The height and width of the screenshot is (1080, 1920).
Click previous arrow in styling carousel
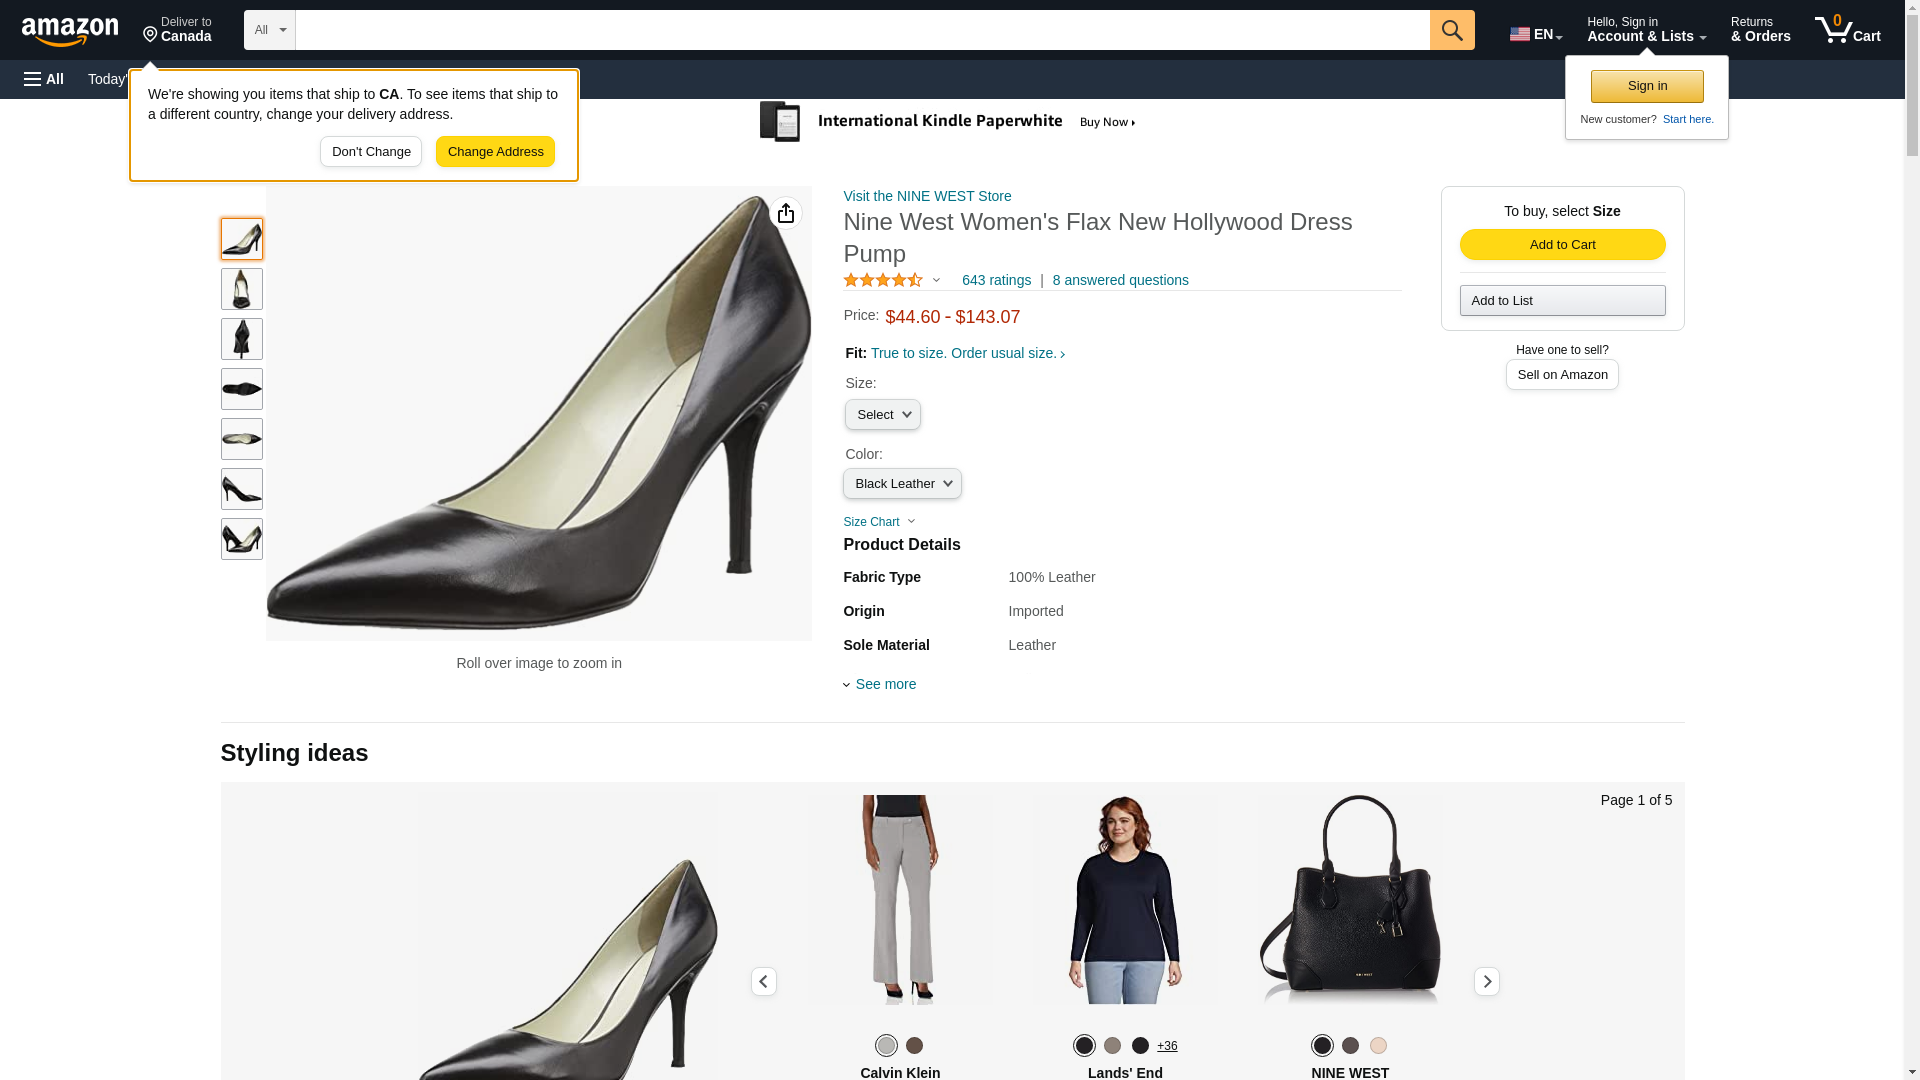pyautogui.click(x=763, y=981)
